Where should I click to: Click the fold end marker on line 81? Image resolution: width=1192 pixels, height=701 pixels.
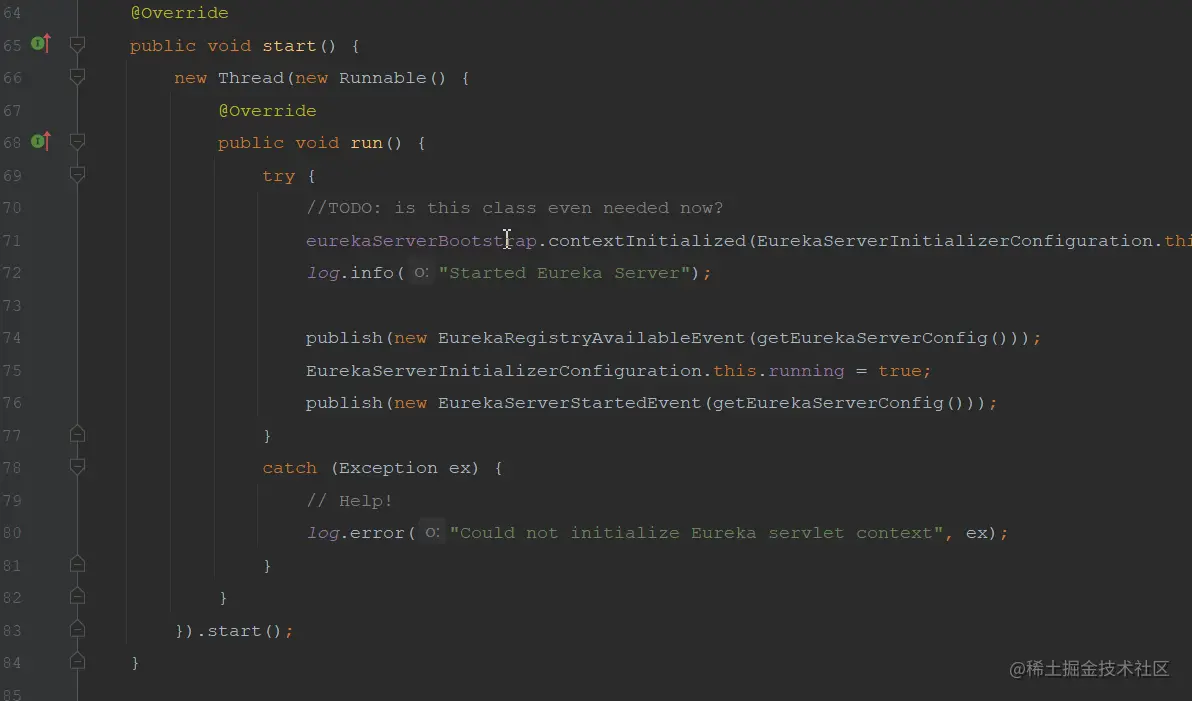[77, 564]
